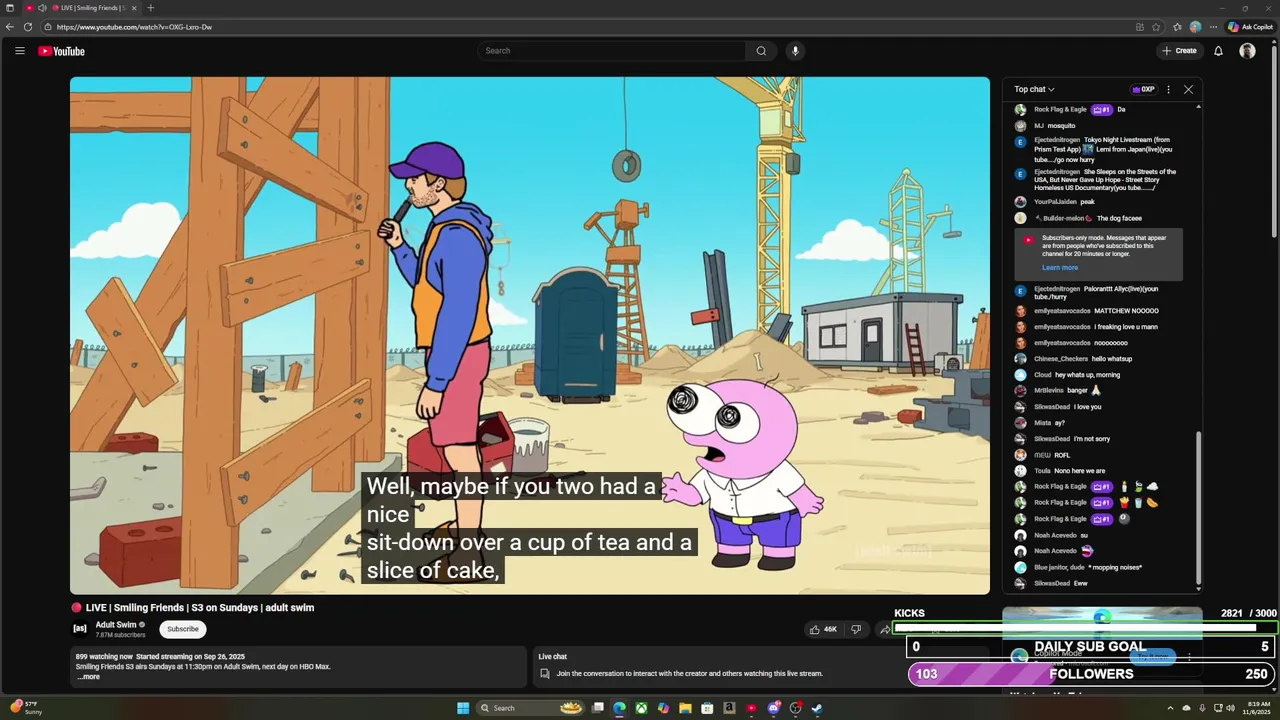1280x720 pixels.
Task: Add page to favorites star icon
Action: click(x=1156, y=27)
